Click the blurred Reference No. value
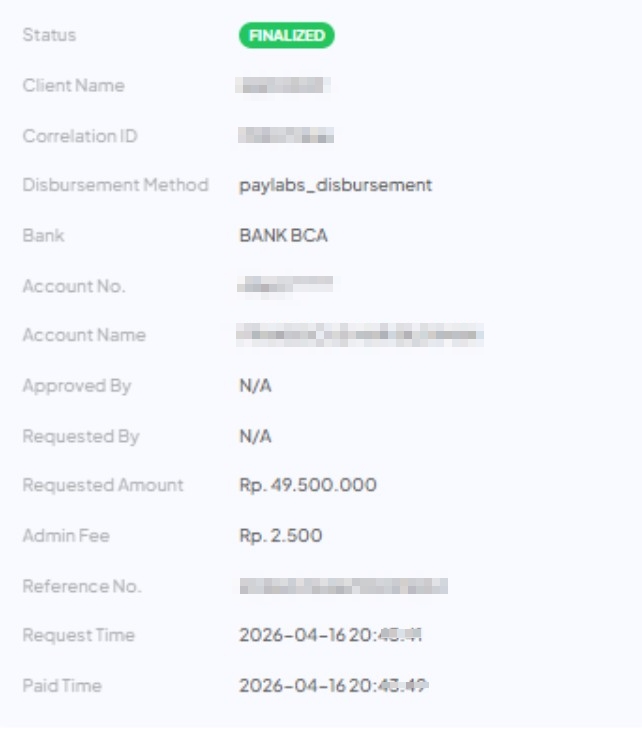Screen dimensions: 642x730 pos(343,586)
